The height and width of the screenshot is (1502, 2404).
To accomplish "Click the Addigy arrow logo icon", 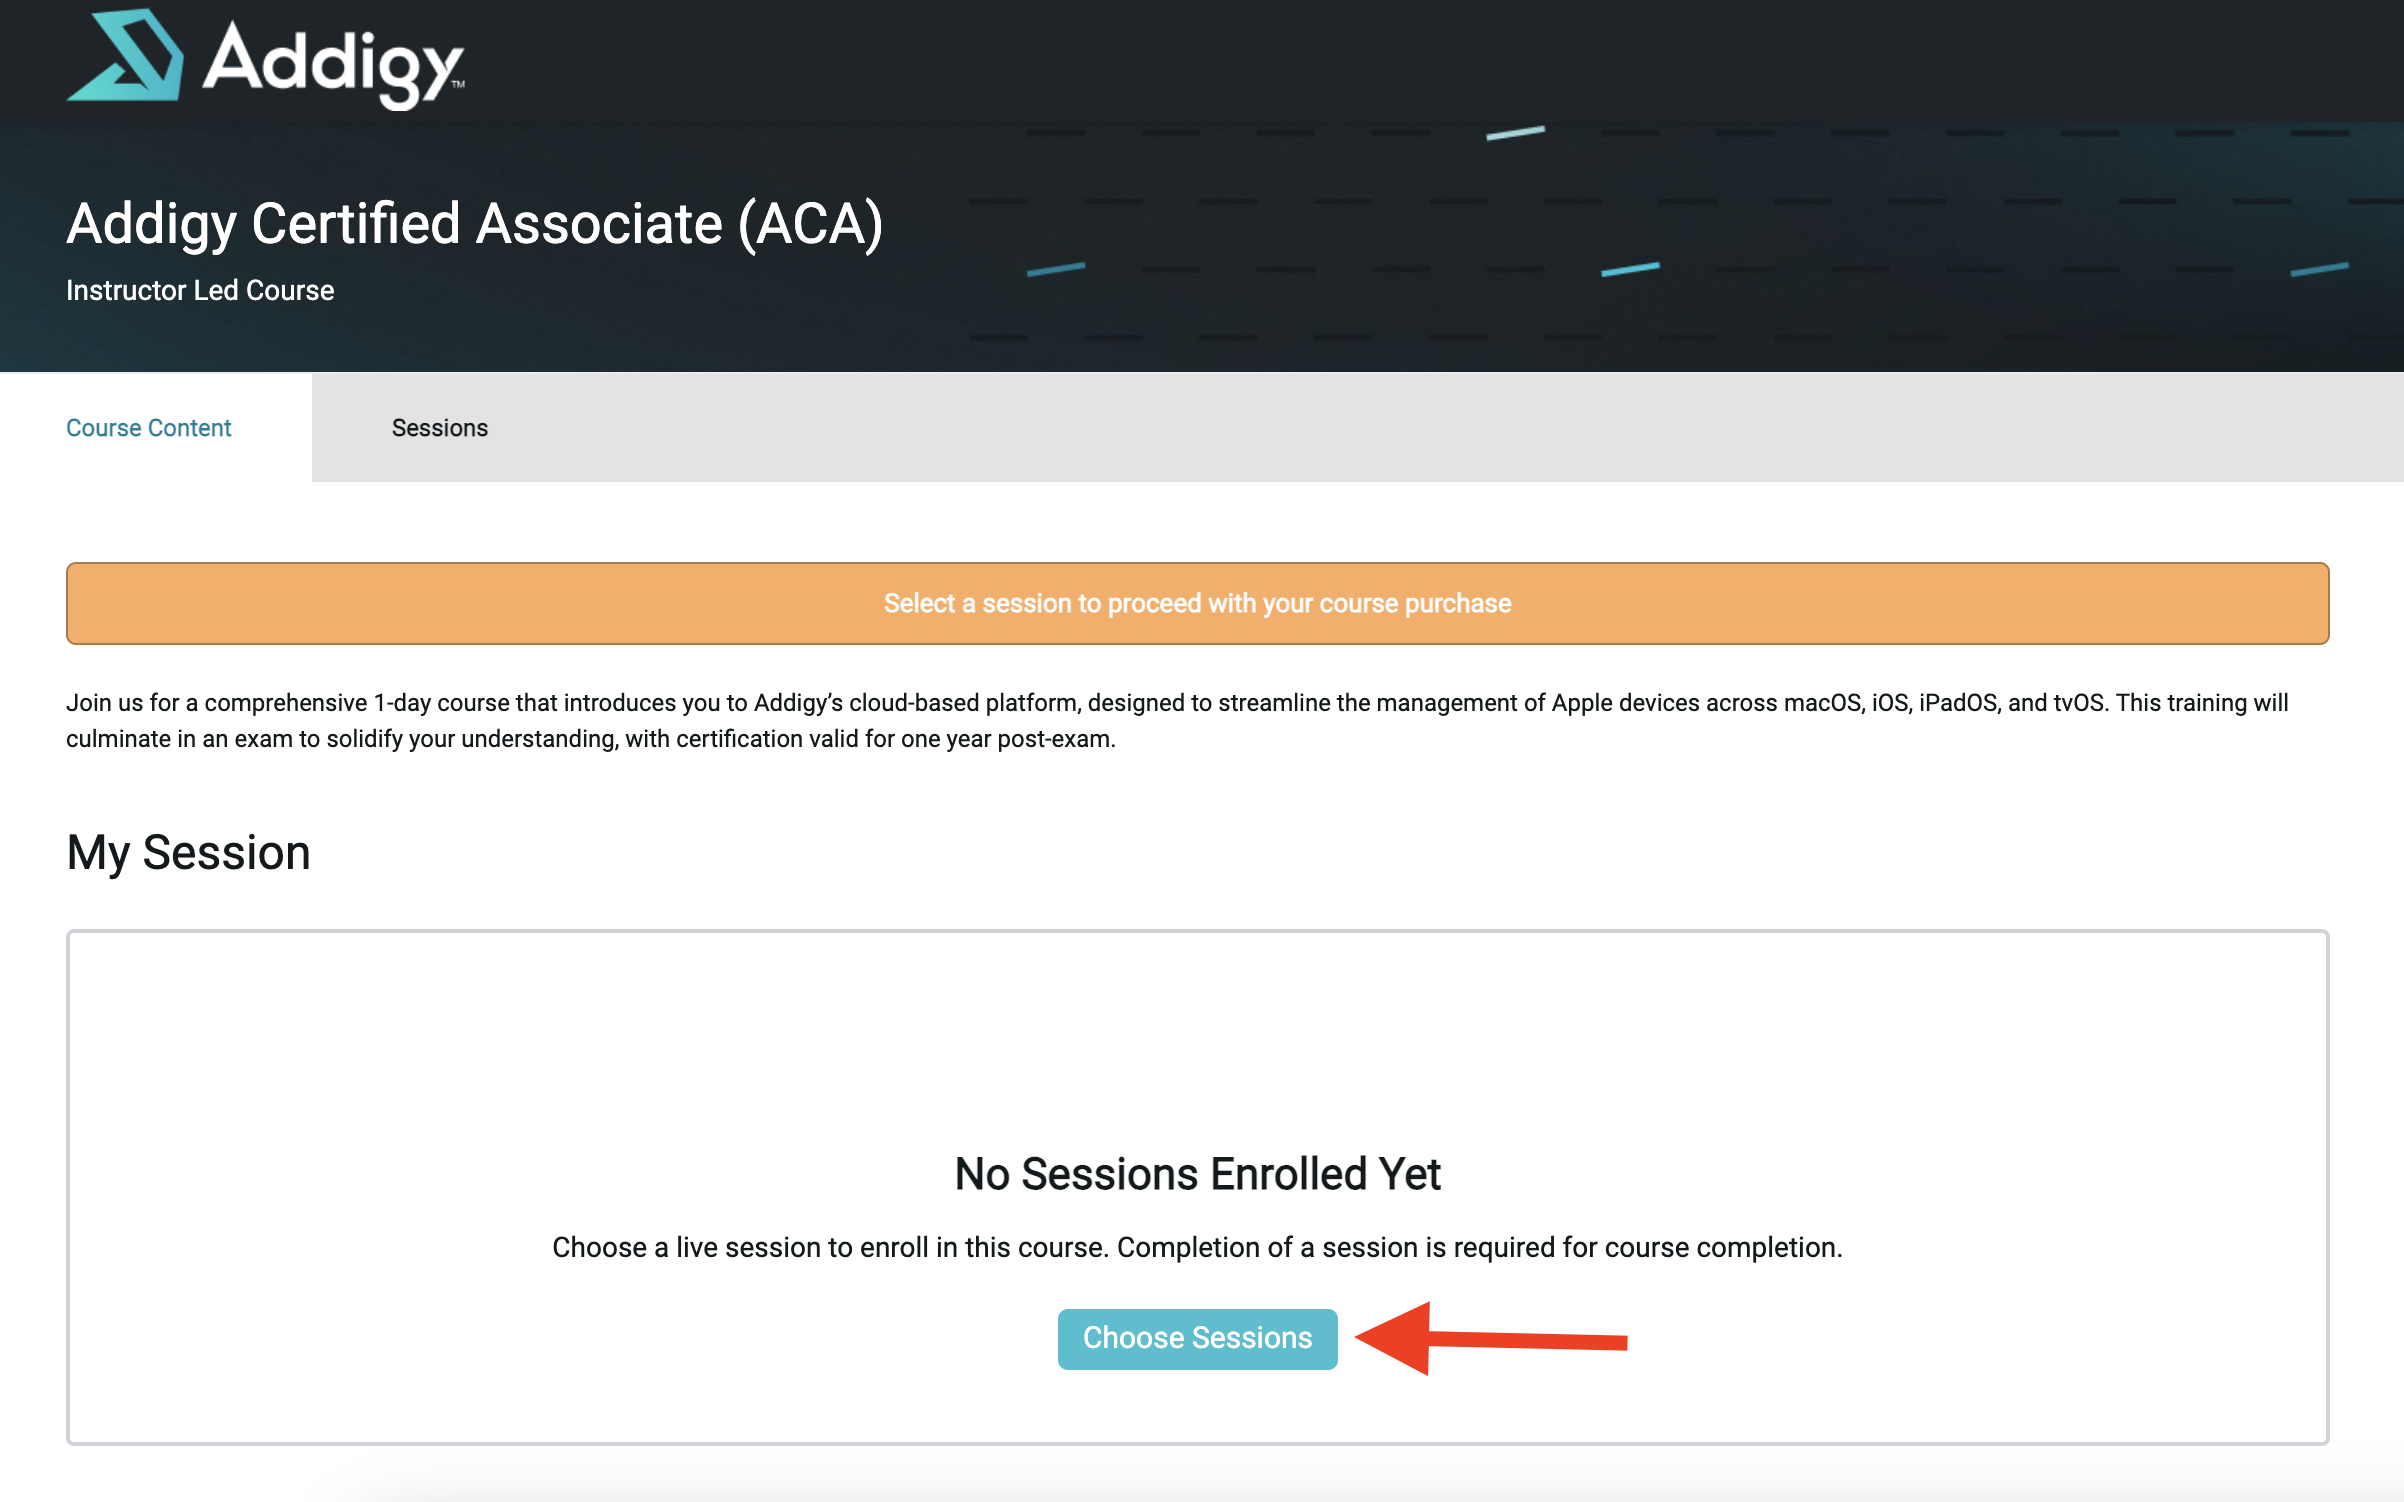I will (x=126, y=55).
